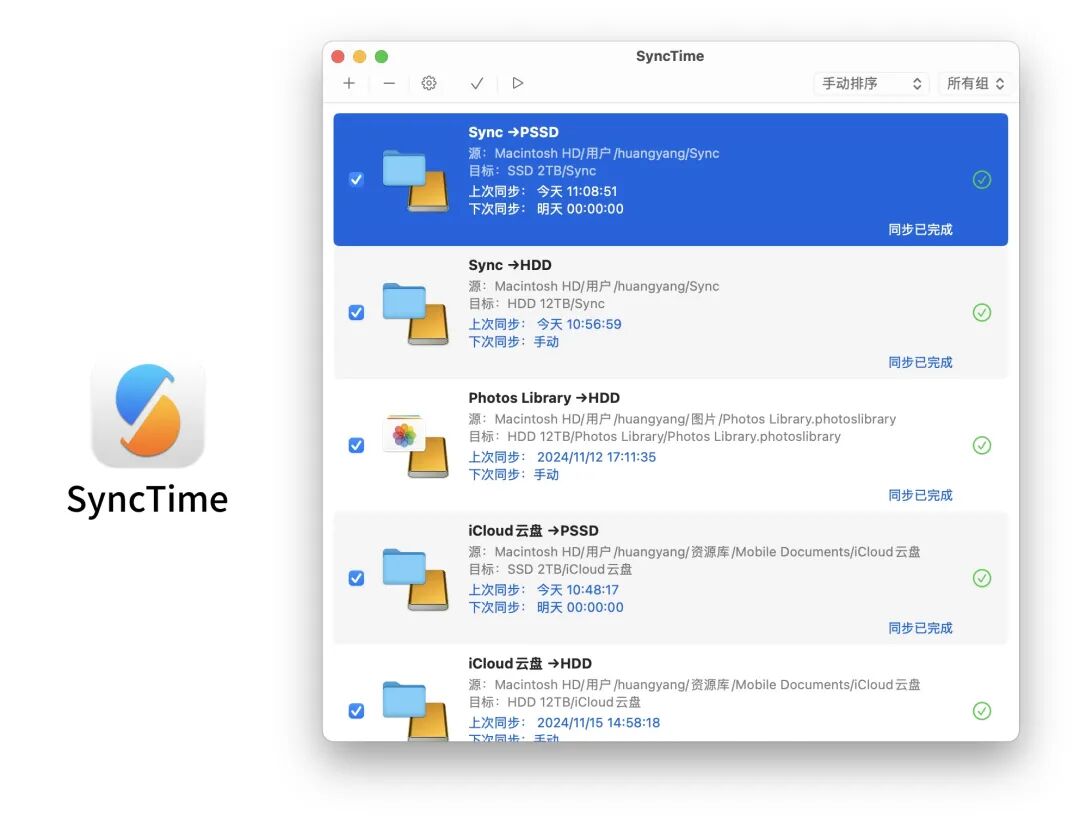Open settings with the gear icon
This screenshot has width=1080, height=822.
[x=429, y=84]
